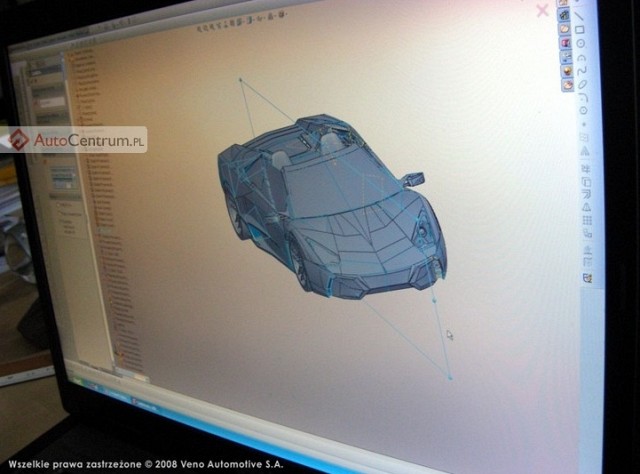The image size is (640, 474).
Task: Click the top vertex of the blue reference triangle
Action: pyautogui.click(x=240, y=80)
